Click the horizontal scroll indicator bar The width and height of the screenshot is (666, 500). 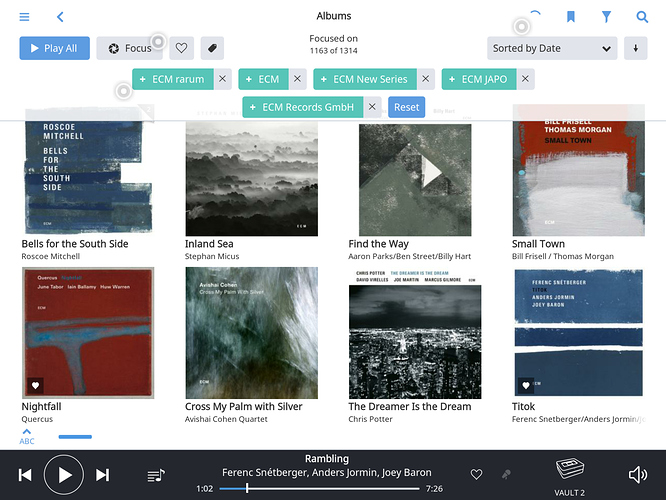(x=75, y=437)
